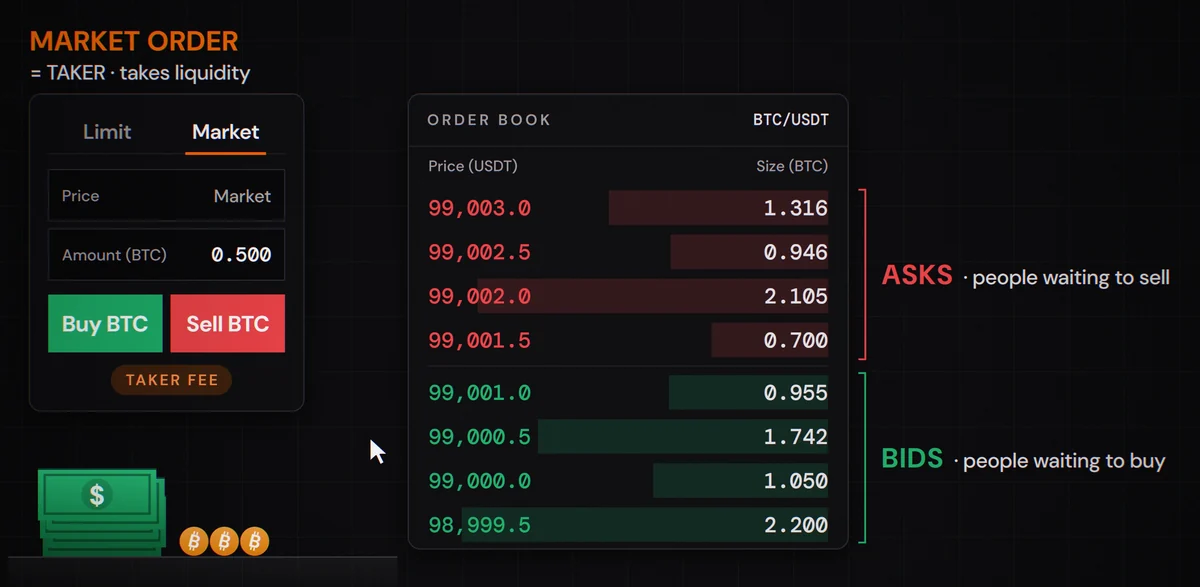This screenshot has height=587, width=1200.
Task: Select ask price 99,002.5
Action: 479,252
